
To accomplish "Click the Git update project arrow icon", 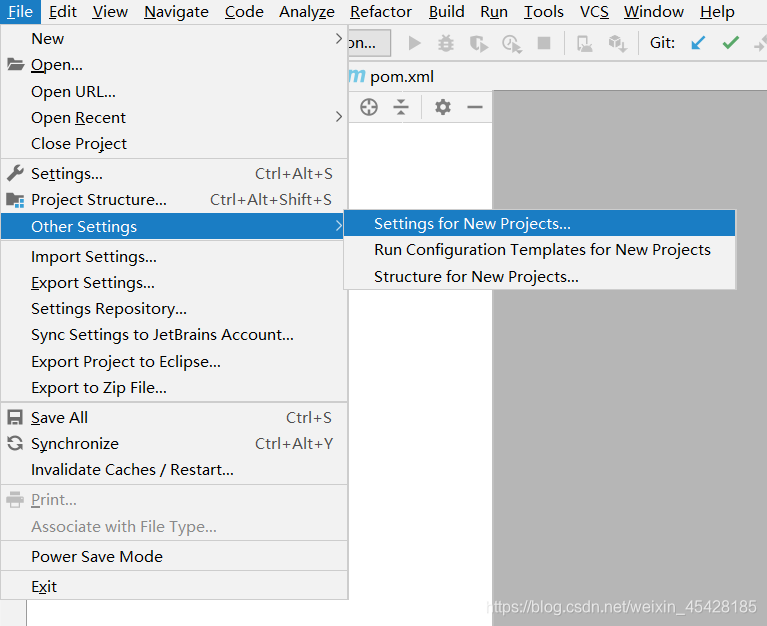I will (x=698, y=43).
